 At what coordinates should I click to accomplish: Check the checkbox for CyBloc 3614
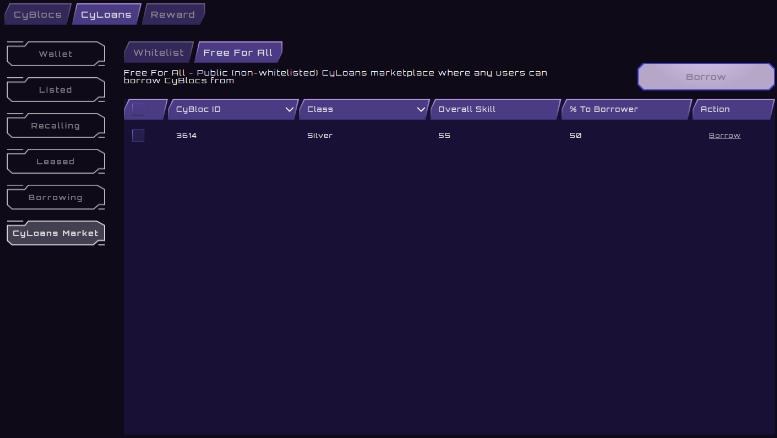[138, 135]
